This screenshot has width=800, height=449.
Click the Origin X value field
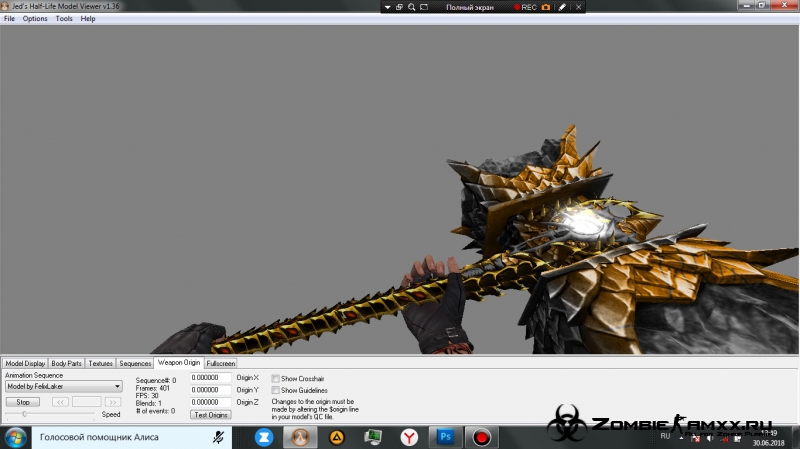point(210,378)
